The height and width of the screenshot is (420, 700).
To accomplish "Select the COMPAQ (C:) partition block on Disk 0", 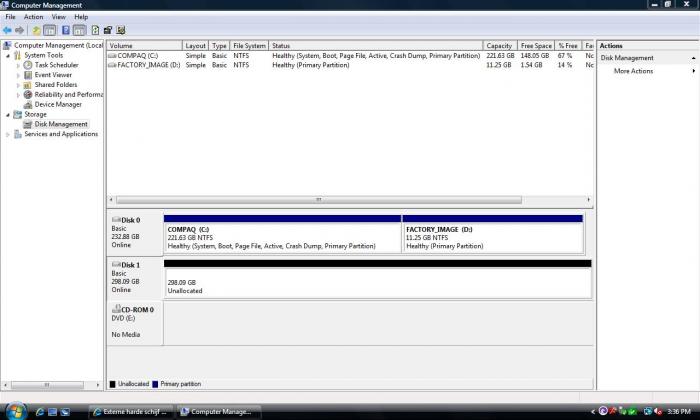I will coord(282,233).
